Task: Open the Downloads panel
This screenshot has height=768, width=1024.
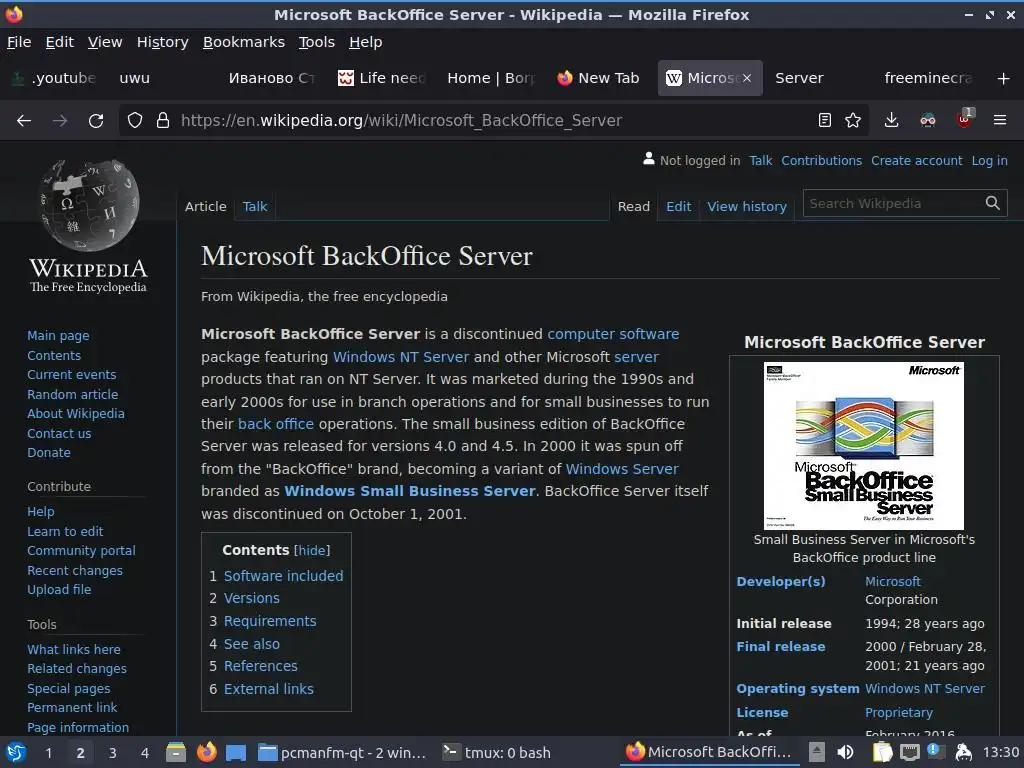Action: pyautogui.click(x=891, y=120)
